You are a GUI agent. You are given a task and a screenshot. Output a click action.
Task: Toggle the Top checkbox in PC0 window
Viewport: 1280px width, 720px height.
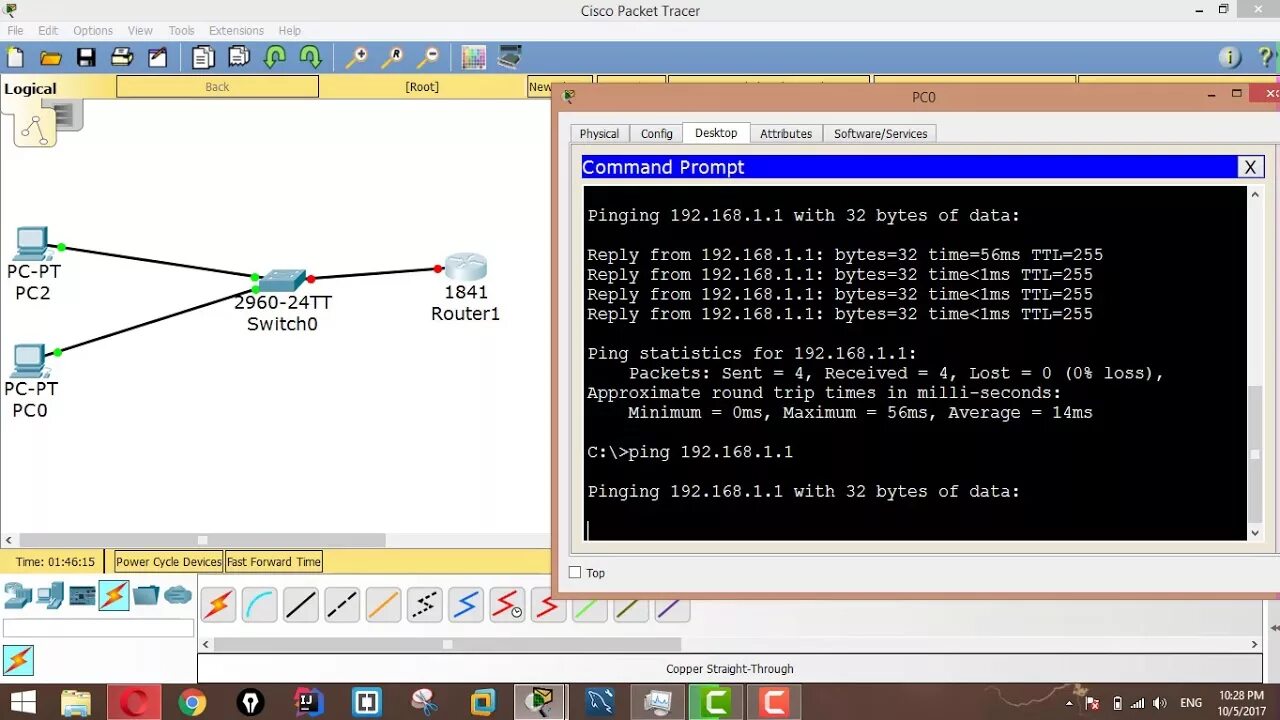click(x=575, y=573)
